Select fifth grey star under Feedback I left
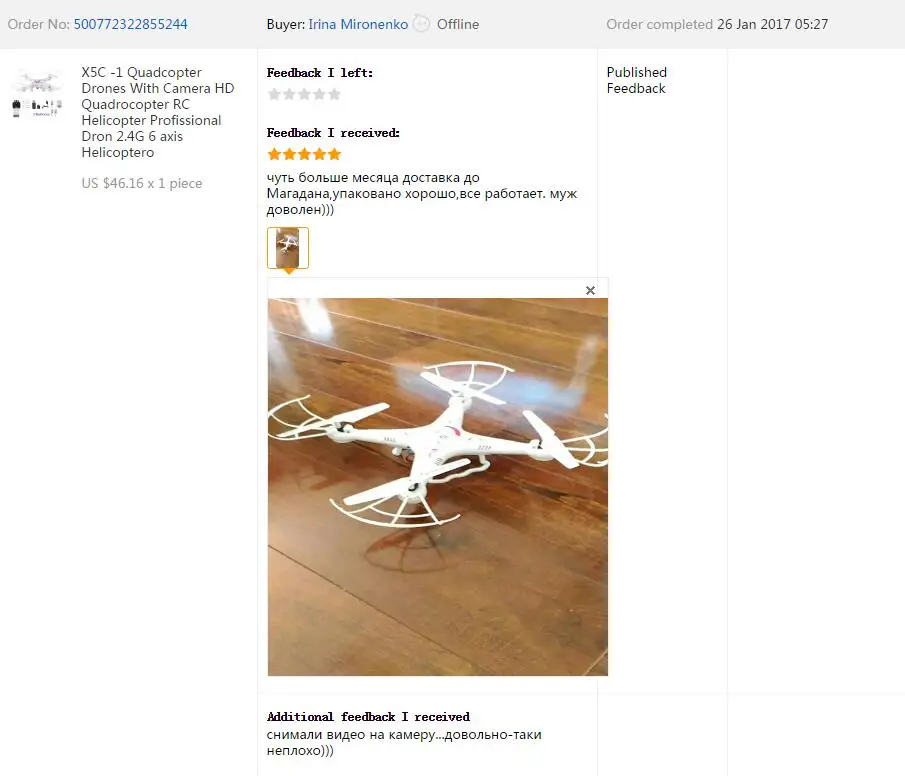905x776 pixels. pyautogui.click(x=334, y=94)
